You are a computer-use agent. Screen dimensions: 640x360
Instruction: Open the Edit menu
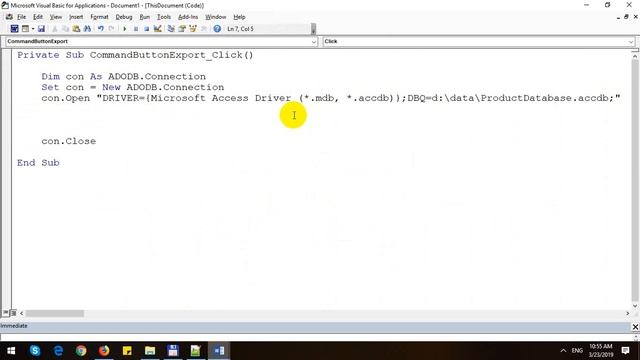[x=38, y=17]
